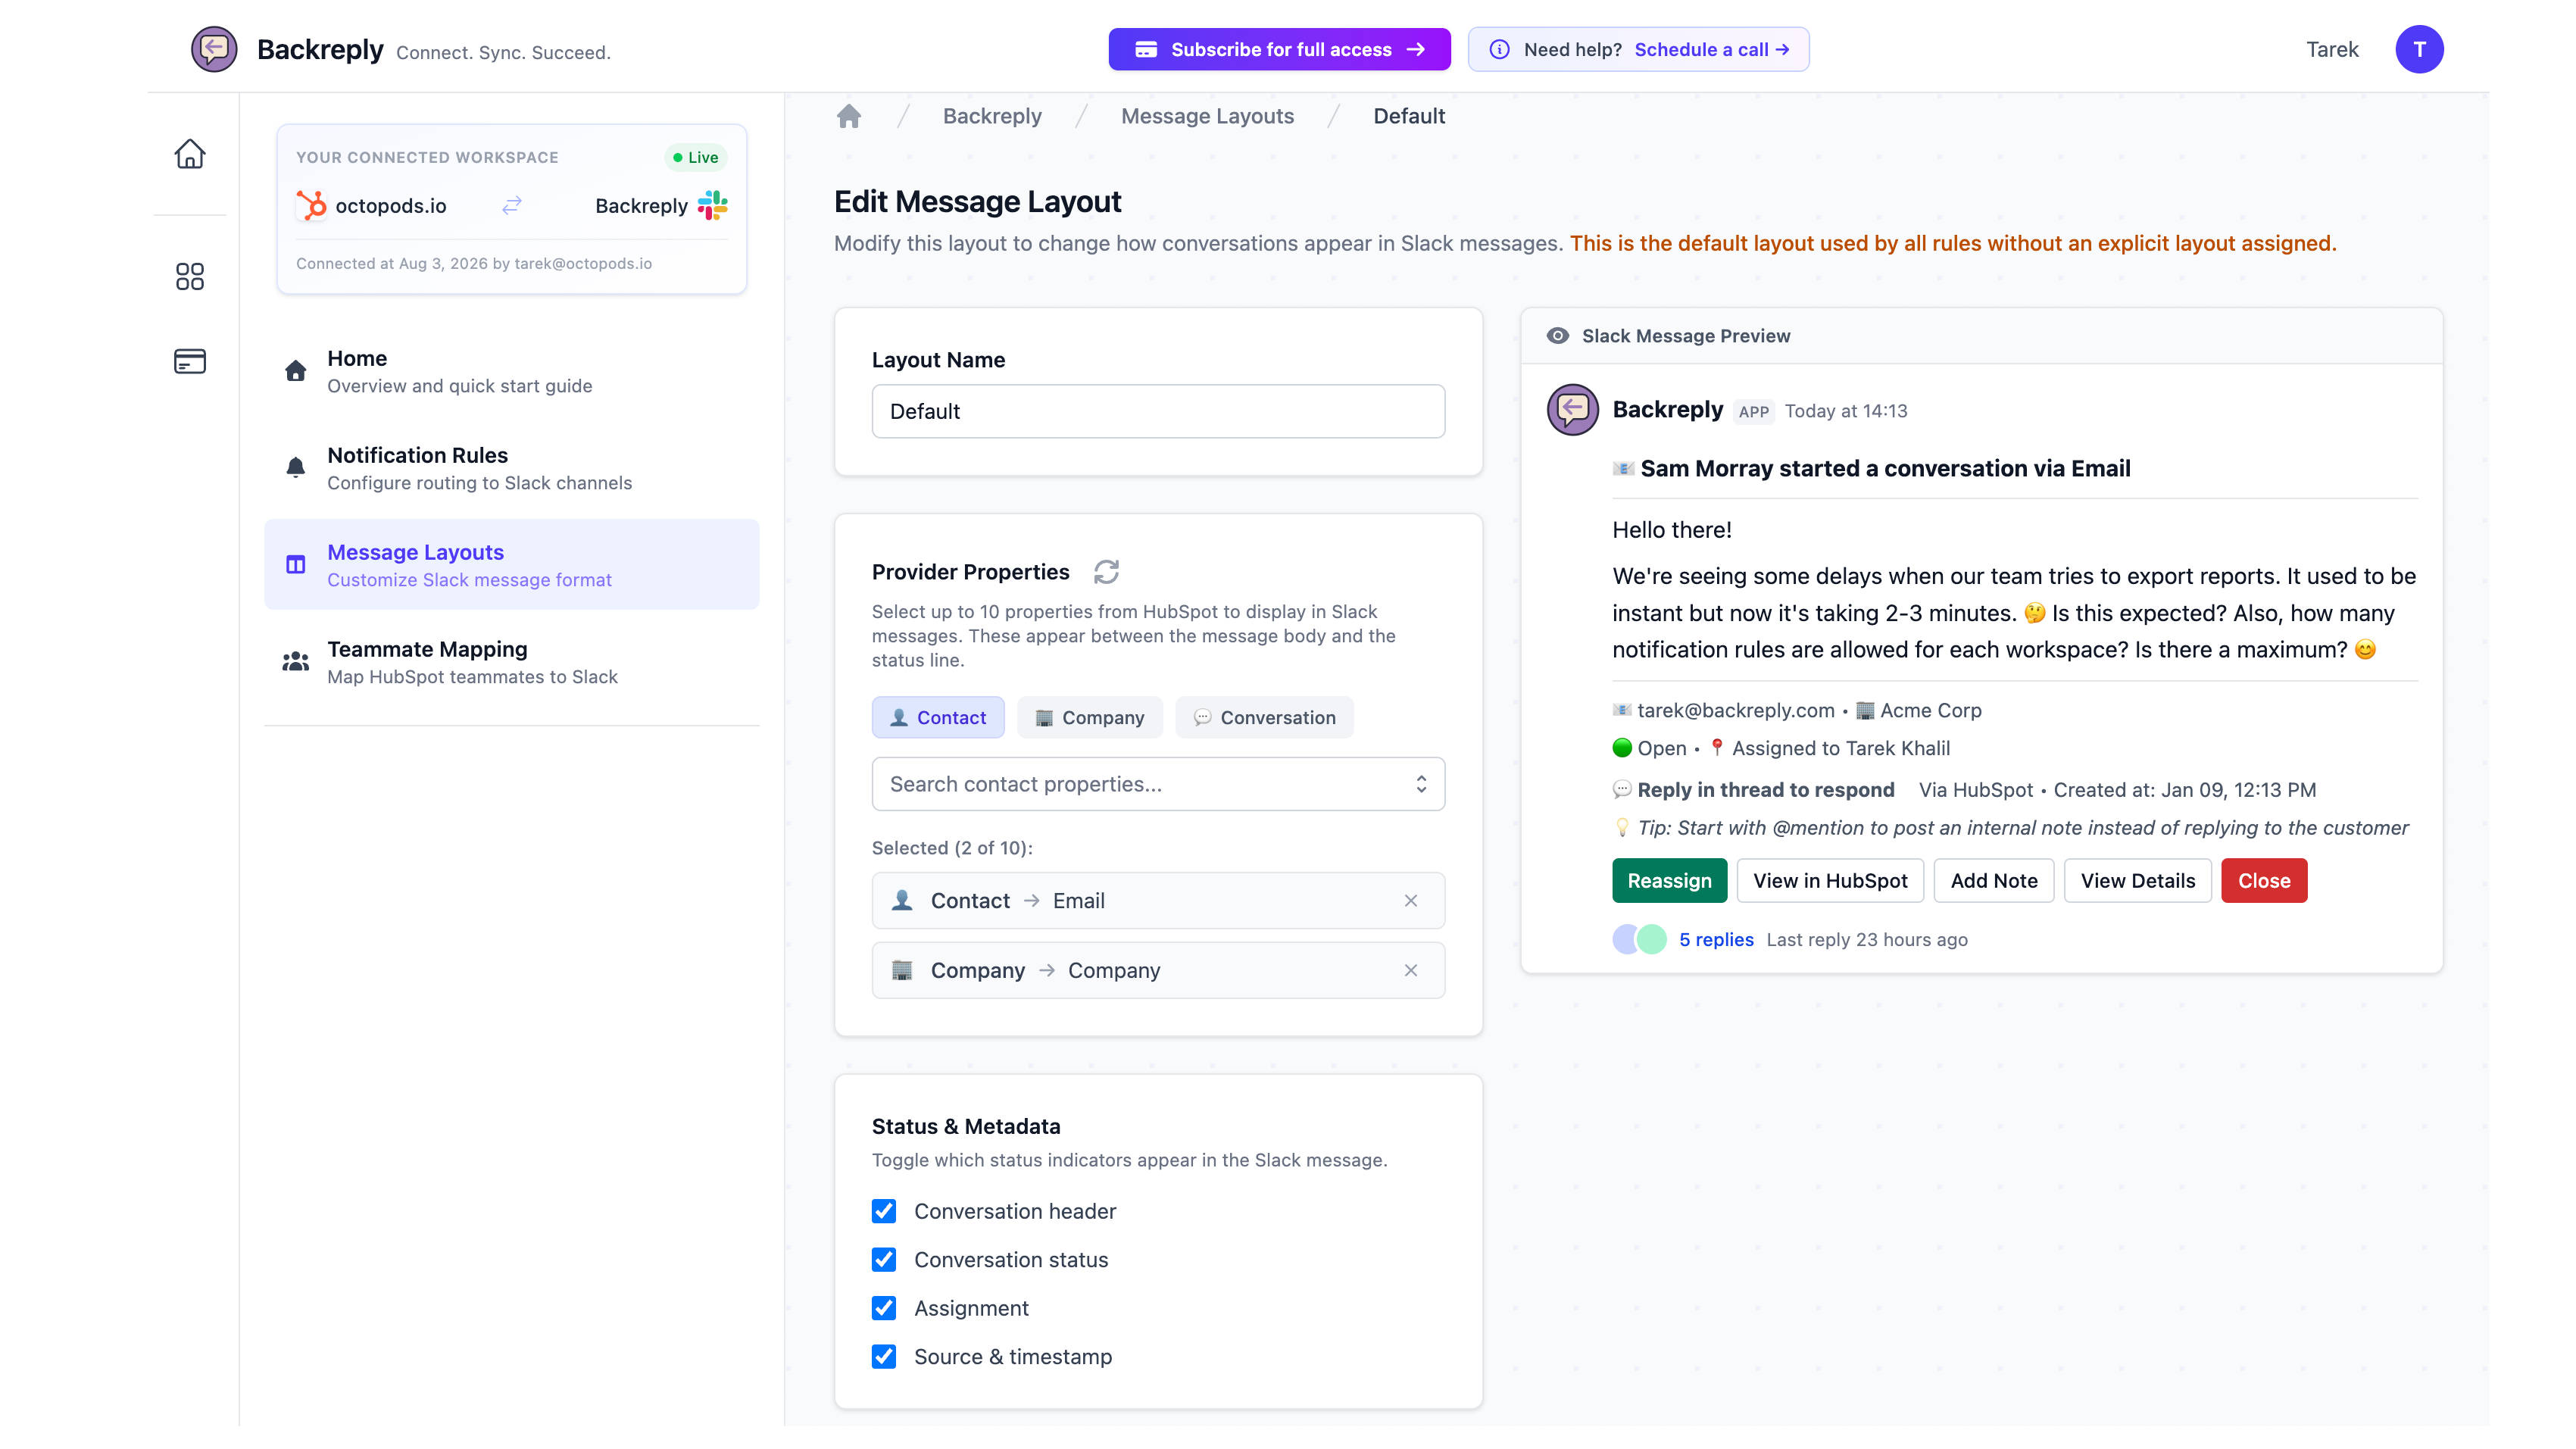Click the Schedule a call link
Viewport: 2576px width, 1449px height.
(1712, 49)
